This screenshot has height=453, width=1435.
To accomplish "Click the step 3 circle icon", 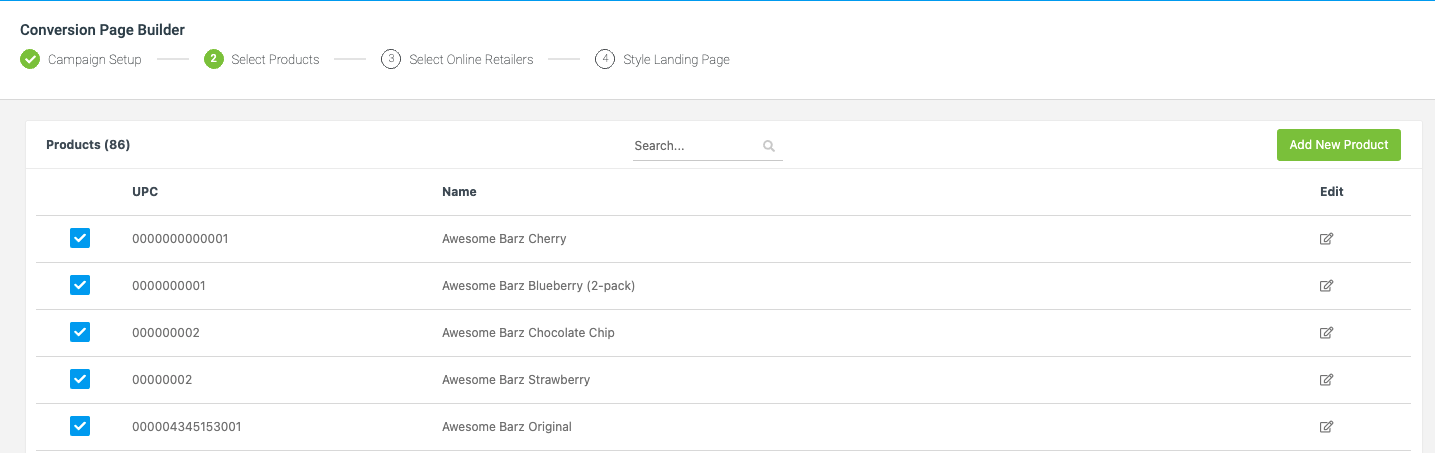I will tap(391, 59).
